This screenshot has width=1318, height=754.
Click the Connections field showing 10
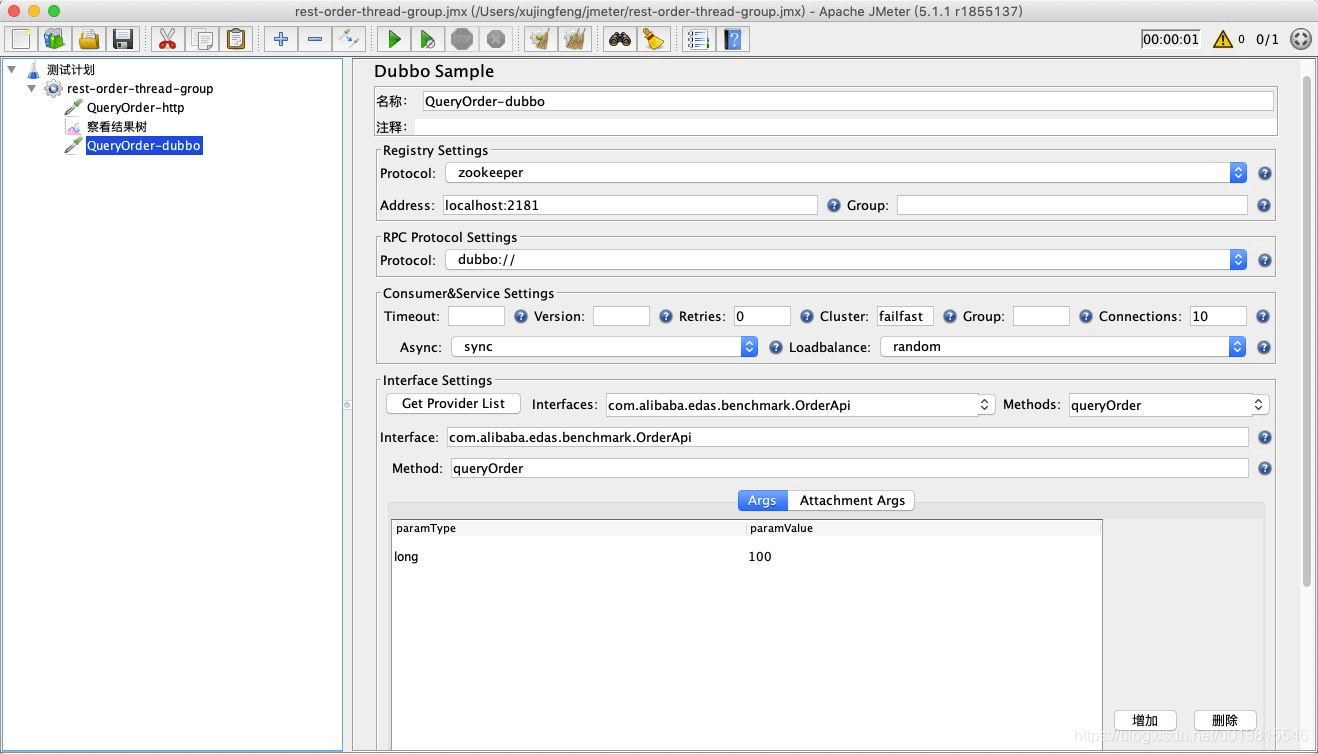[1218, 316]
